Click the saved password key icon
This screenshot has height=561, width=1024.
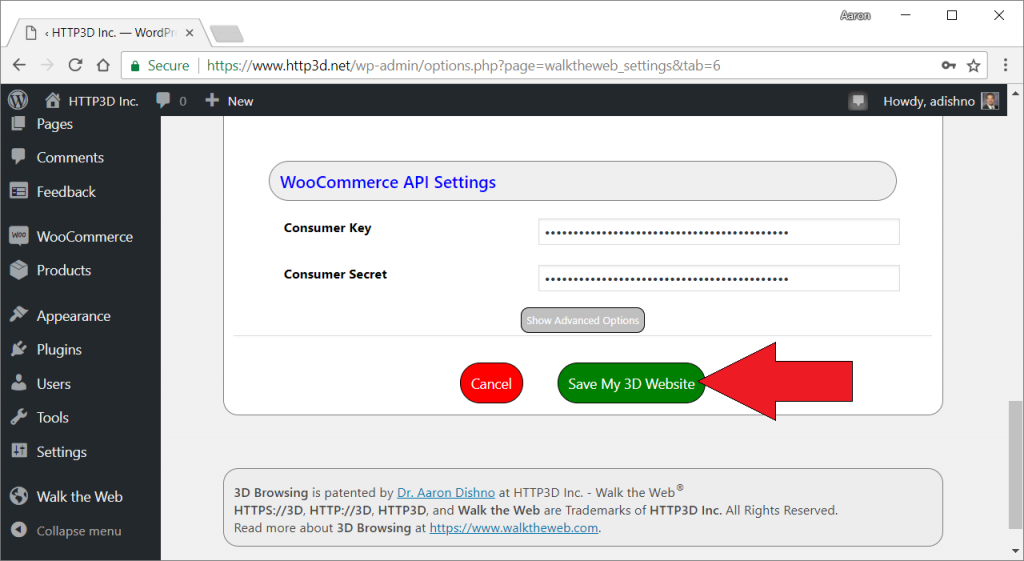[948, 65]
